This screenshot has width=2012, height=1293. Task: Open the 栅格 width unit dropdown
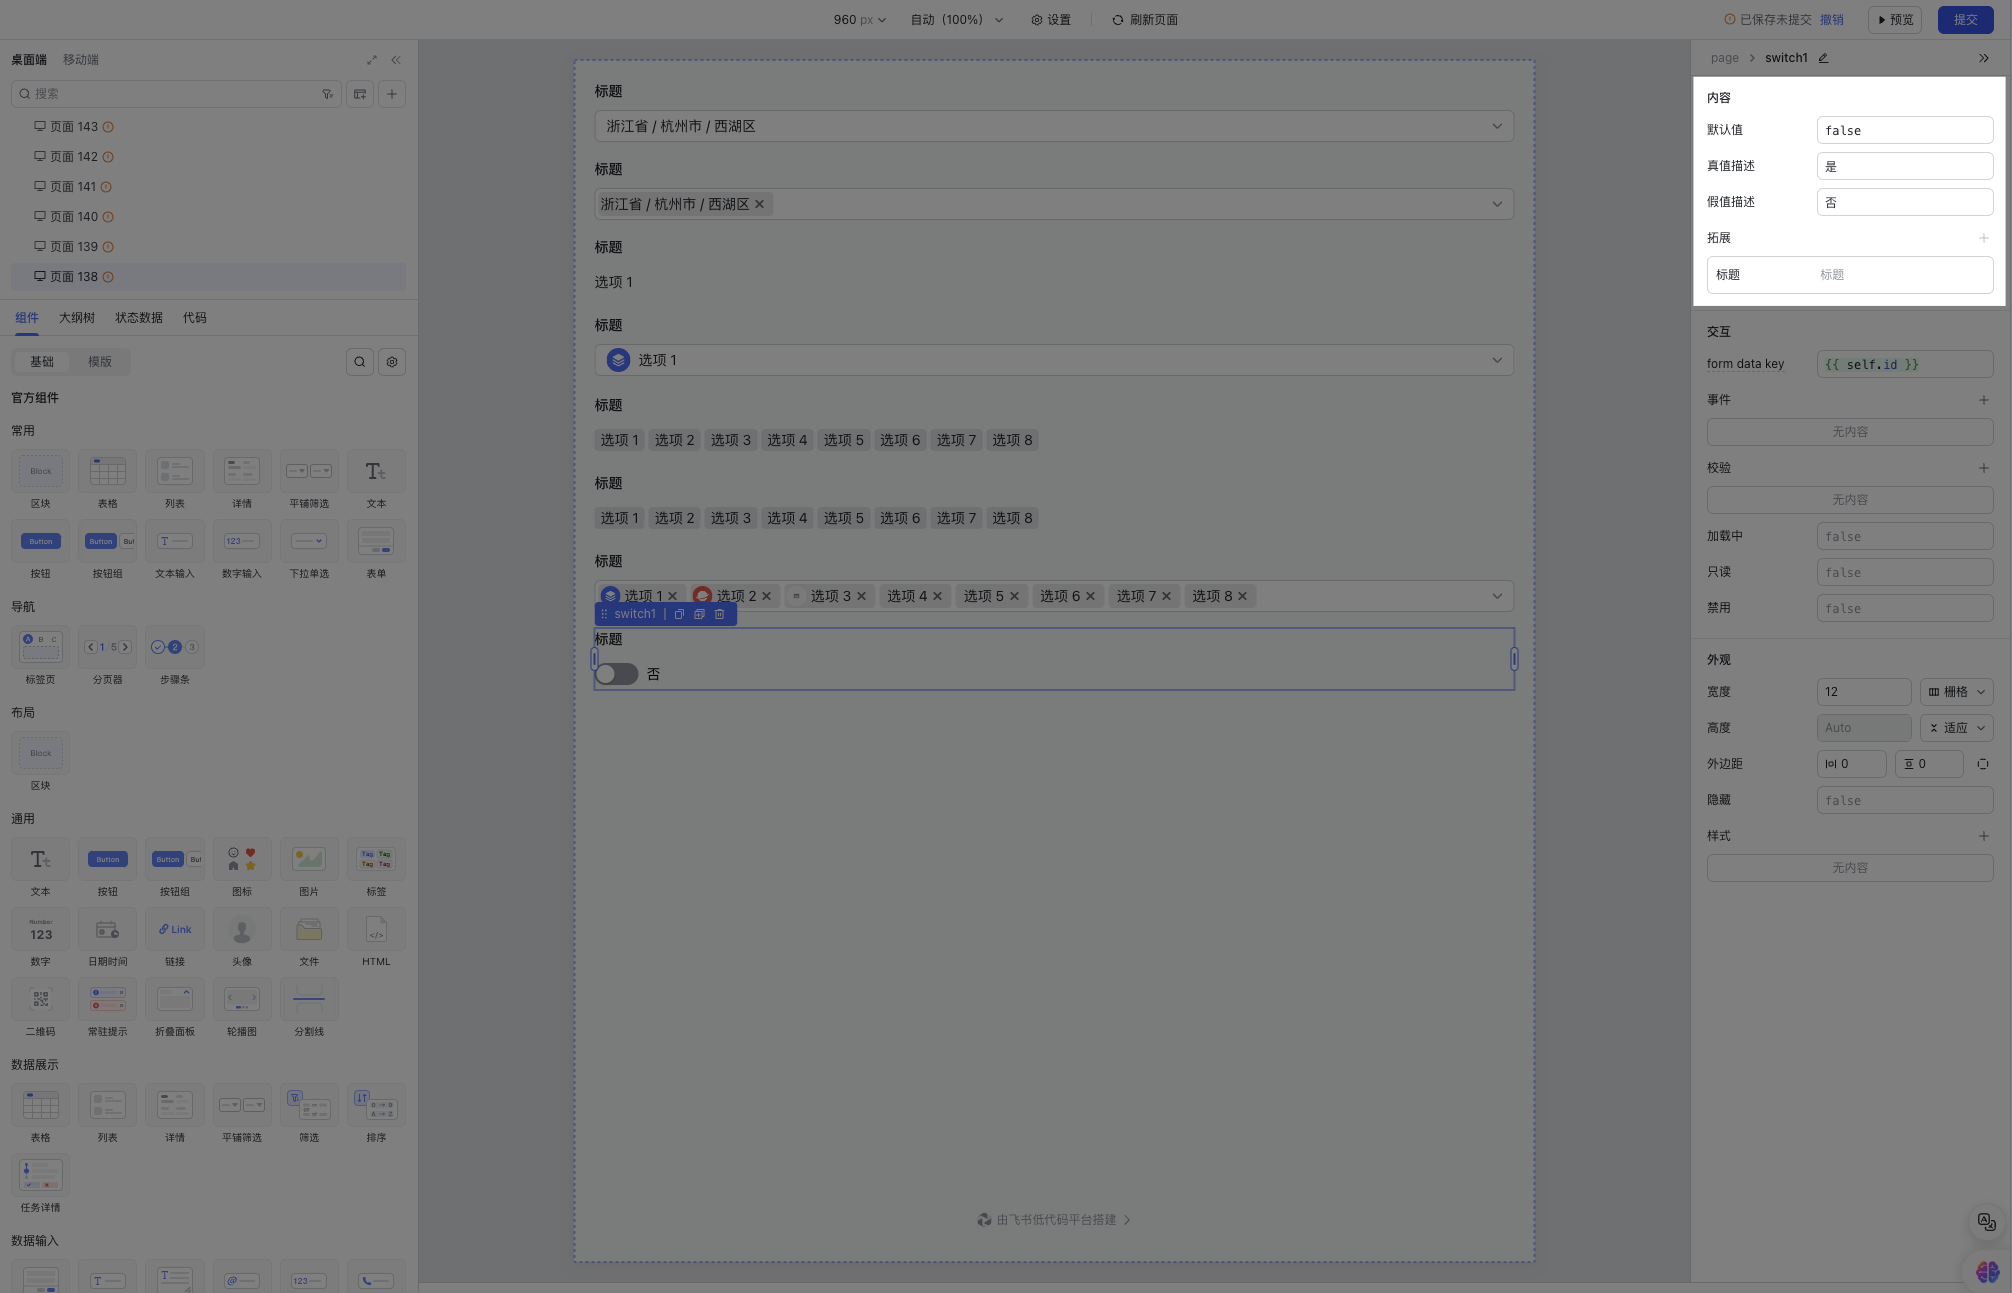click(1957, 692)
